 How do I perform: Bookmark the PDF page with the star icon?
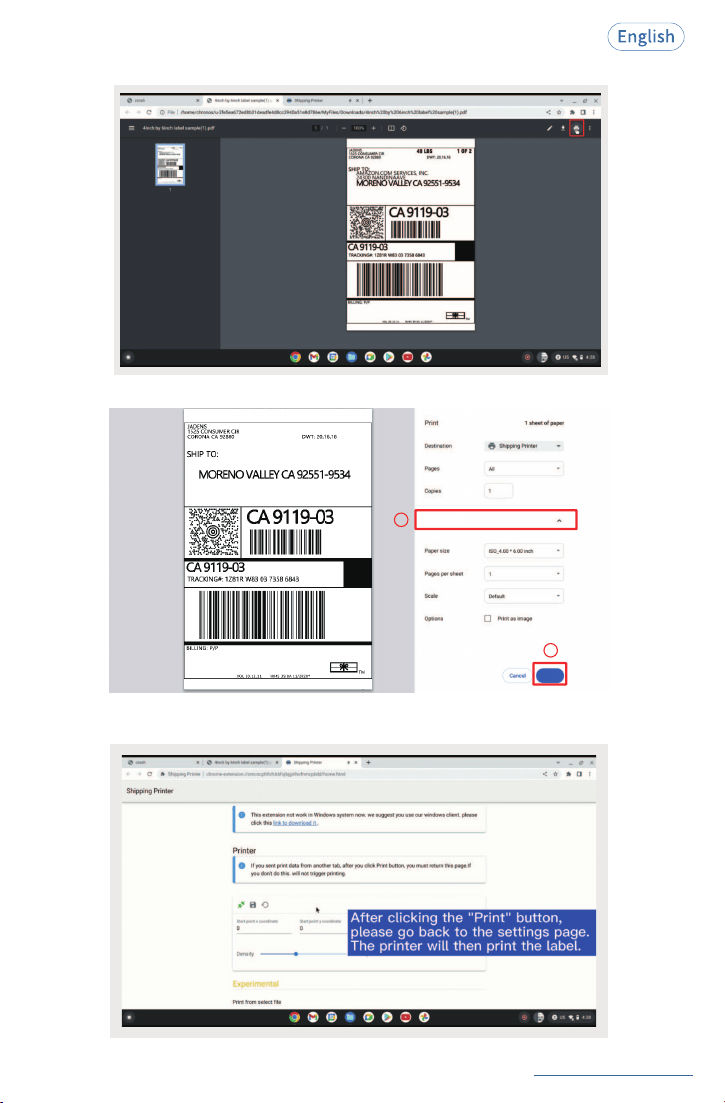pyautogui.click(x=559, y=112)
